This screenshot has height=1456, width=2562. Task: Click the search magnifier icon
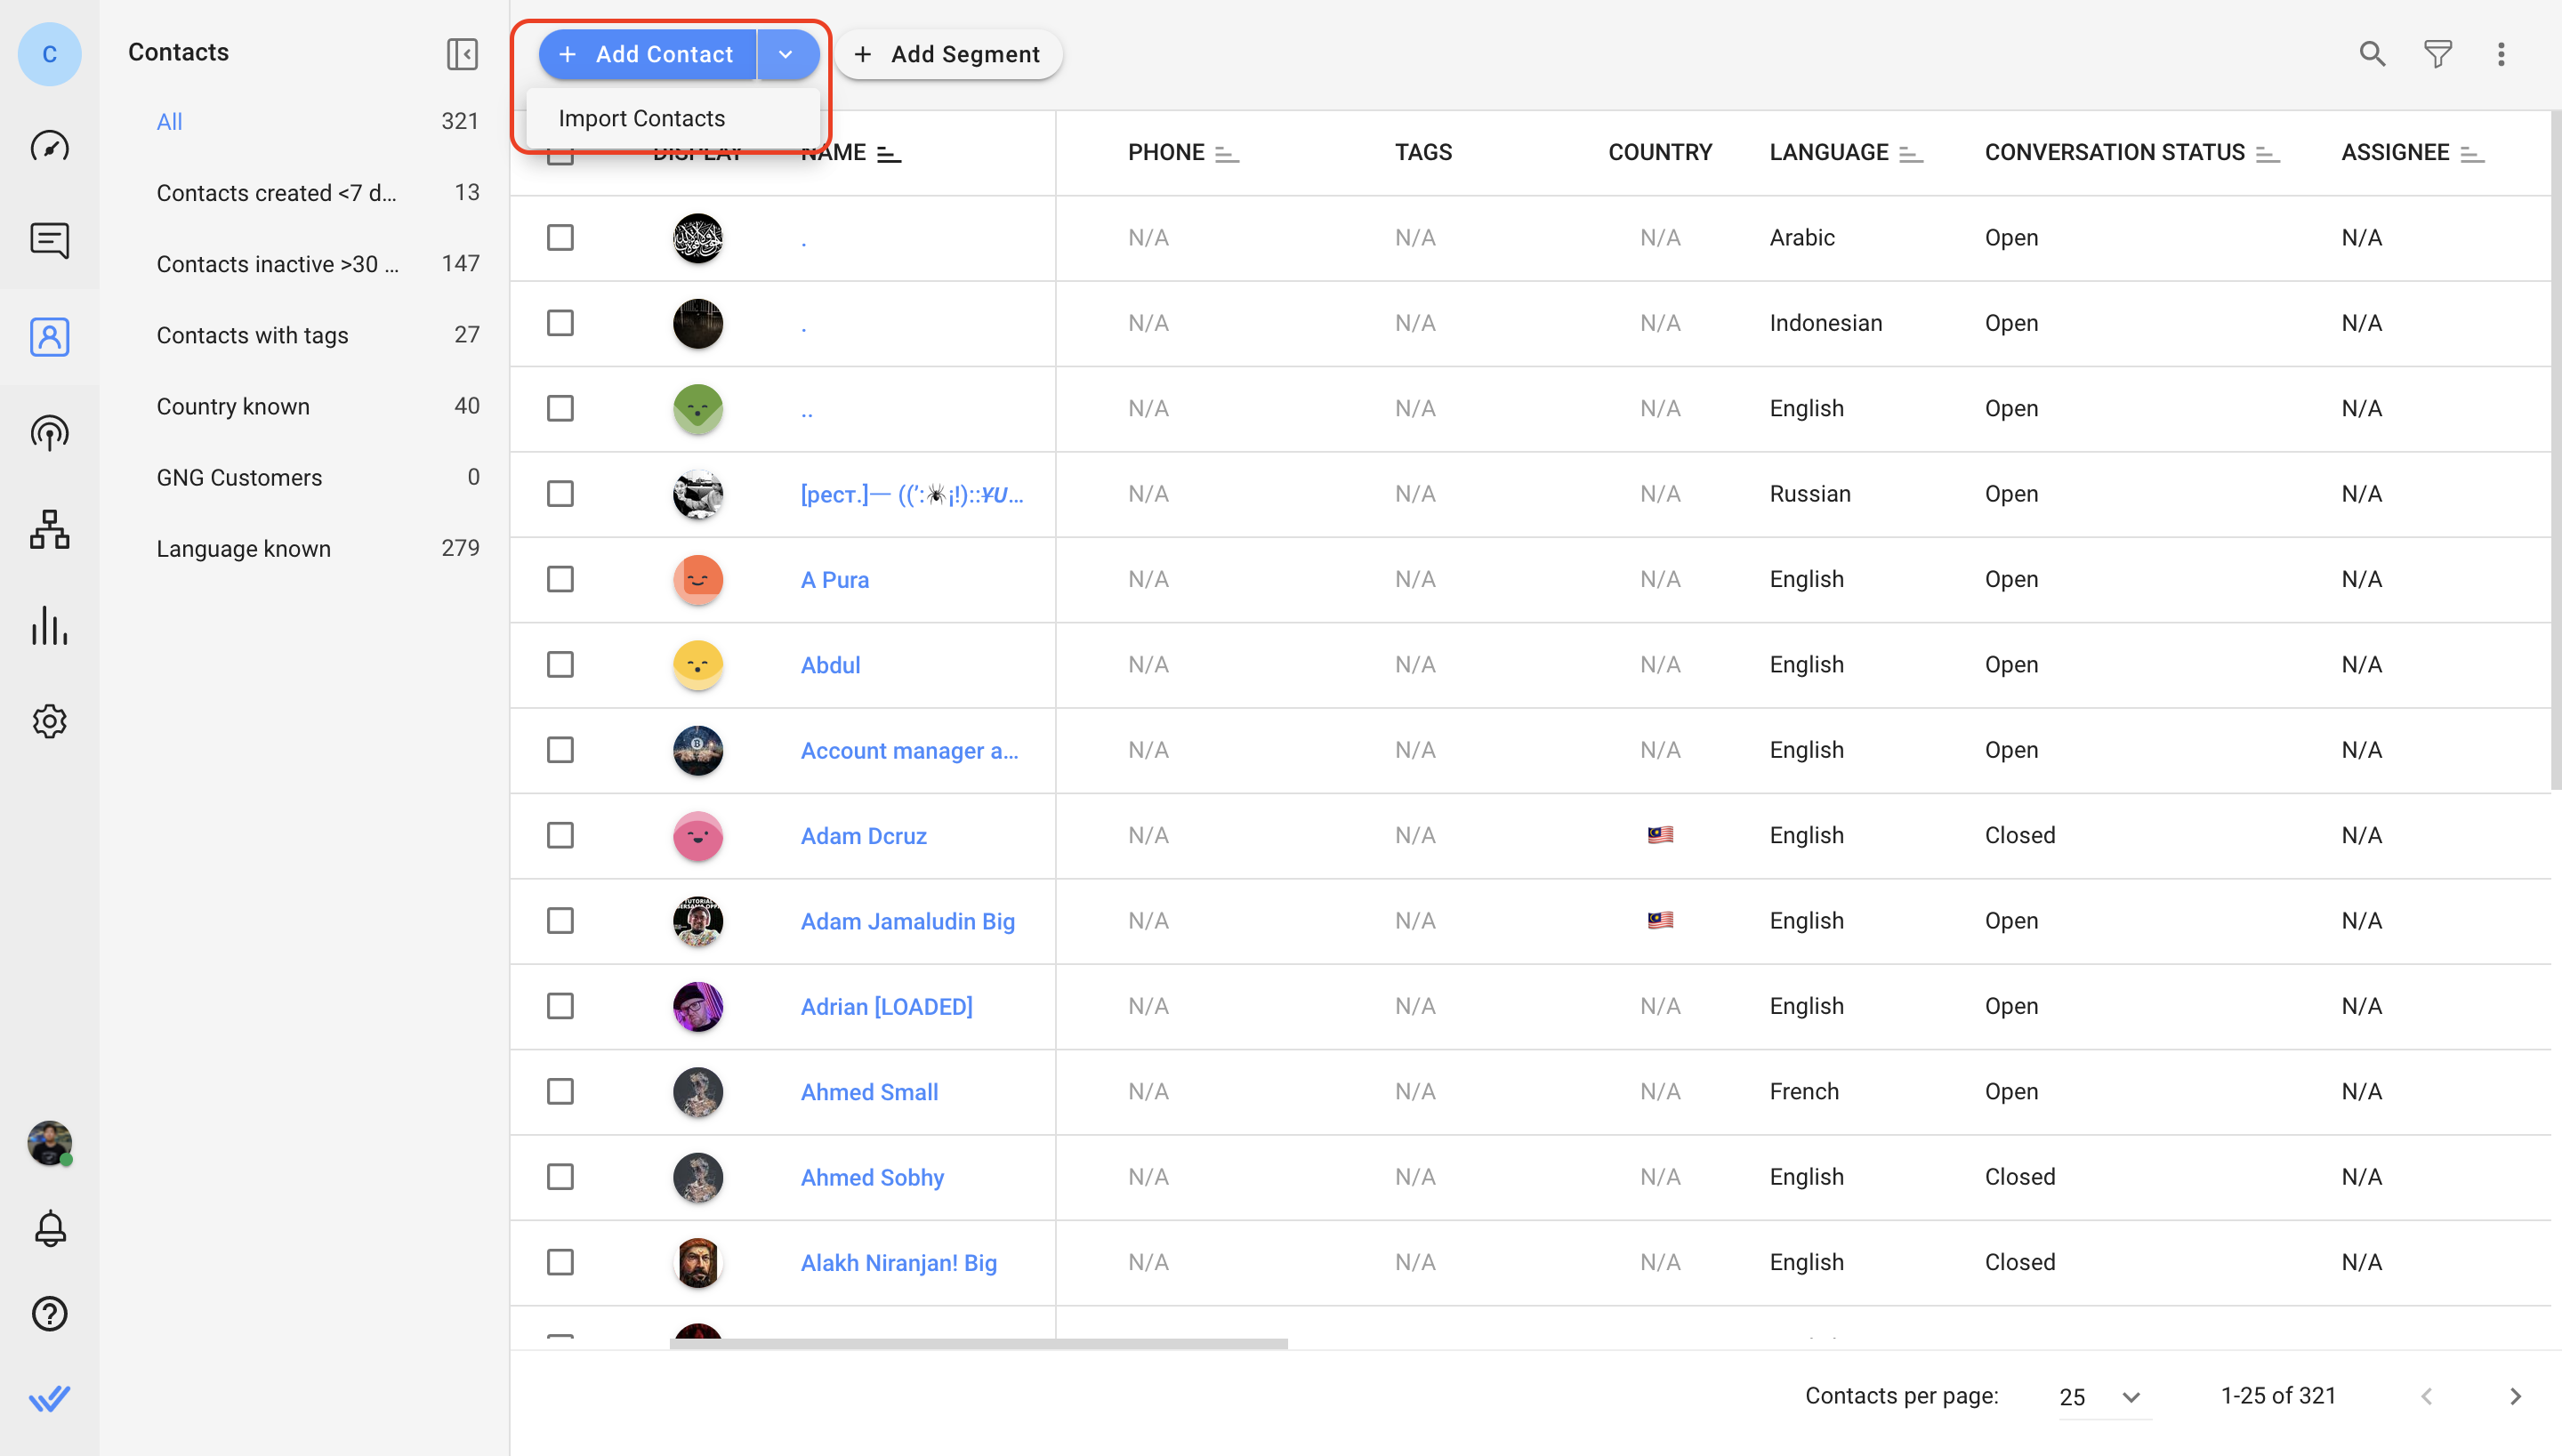2372,54
